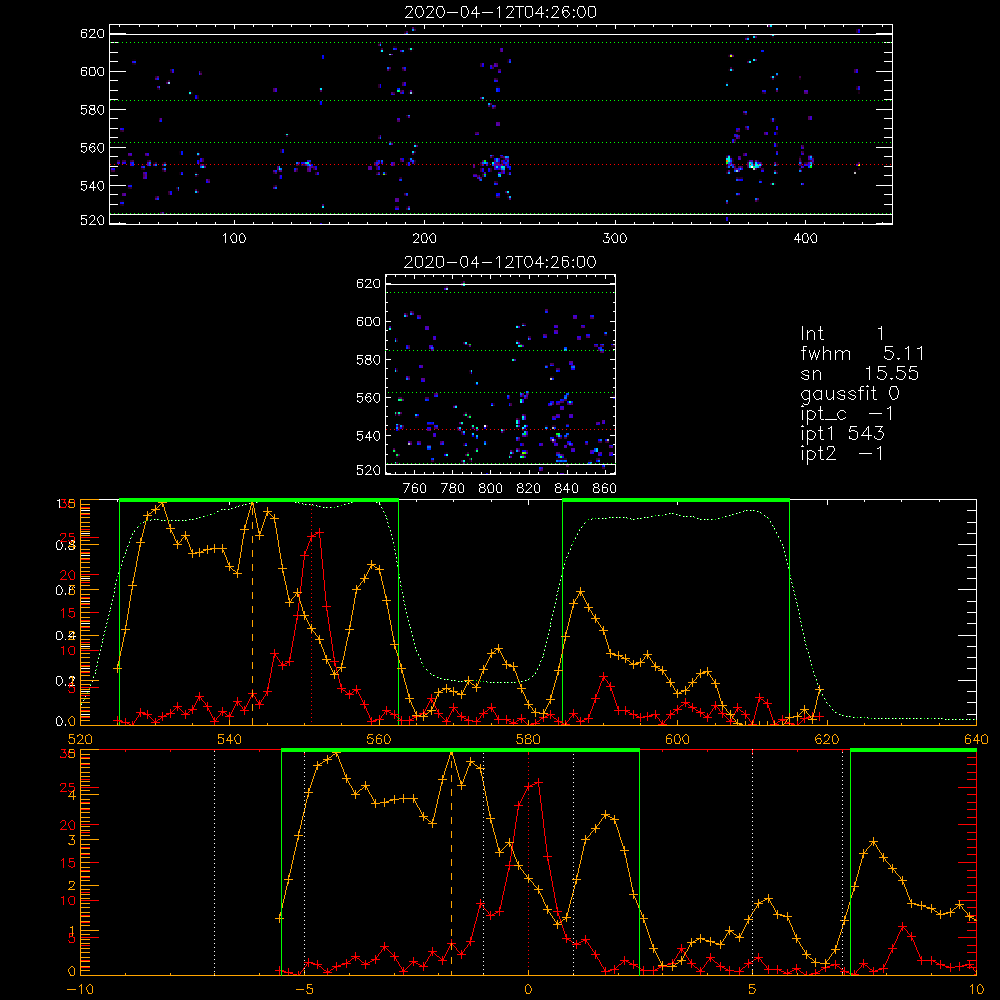The width and height of the screenshot is (1000, 1000).
Task: Click x-axis label 760 on middle image plot
Action: pyautogui.click(x=415, y=489)
